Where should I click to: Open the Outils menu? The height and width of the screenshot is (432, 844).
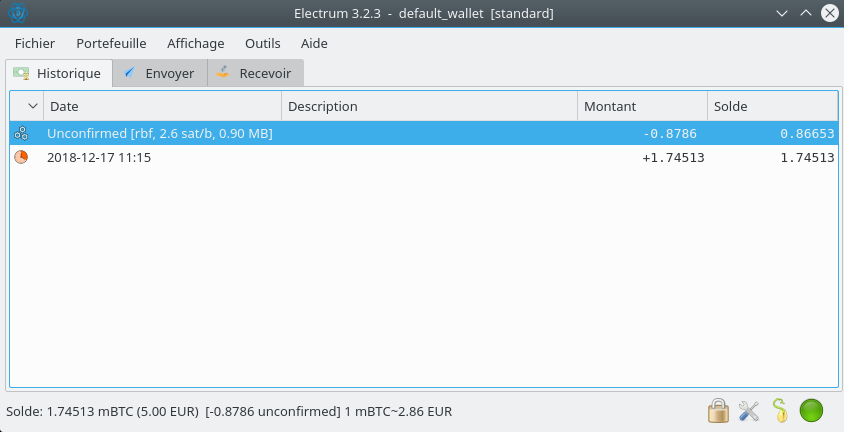coord(262,44)
